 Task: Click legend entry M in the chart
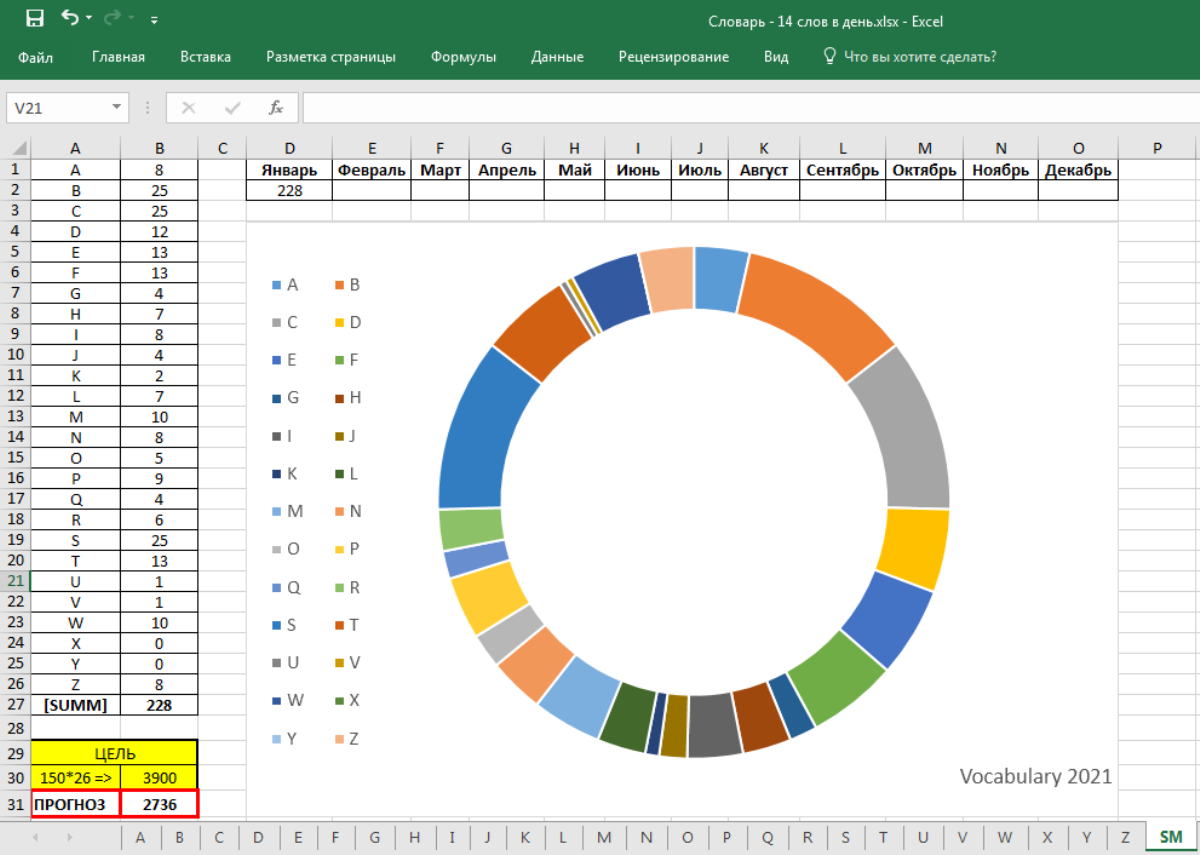(x=287, y=511)
